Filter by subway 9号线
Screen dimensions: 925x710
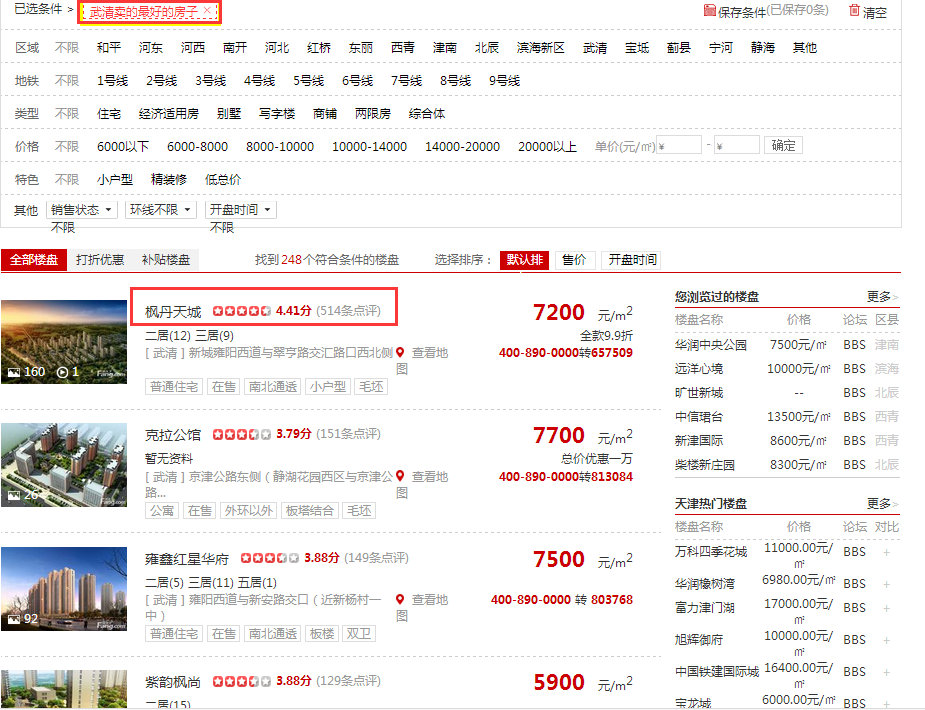(x=504, y=81)
